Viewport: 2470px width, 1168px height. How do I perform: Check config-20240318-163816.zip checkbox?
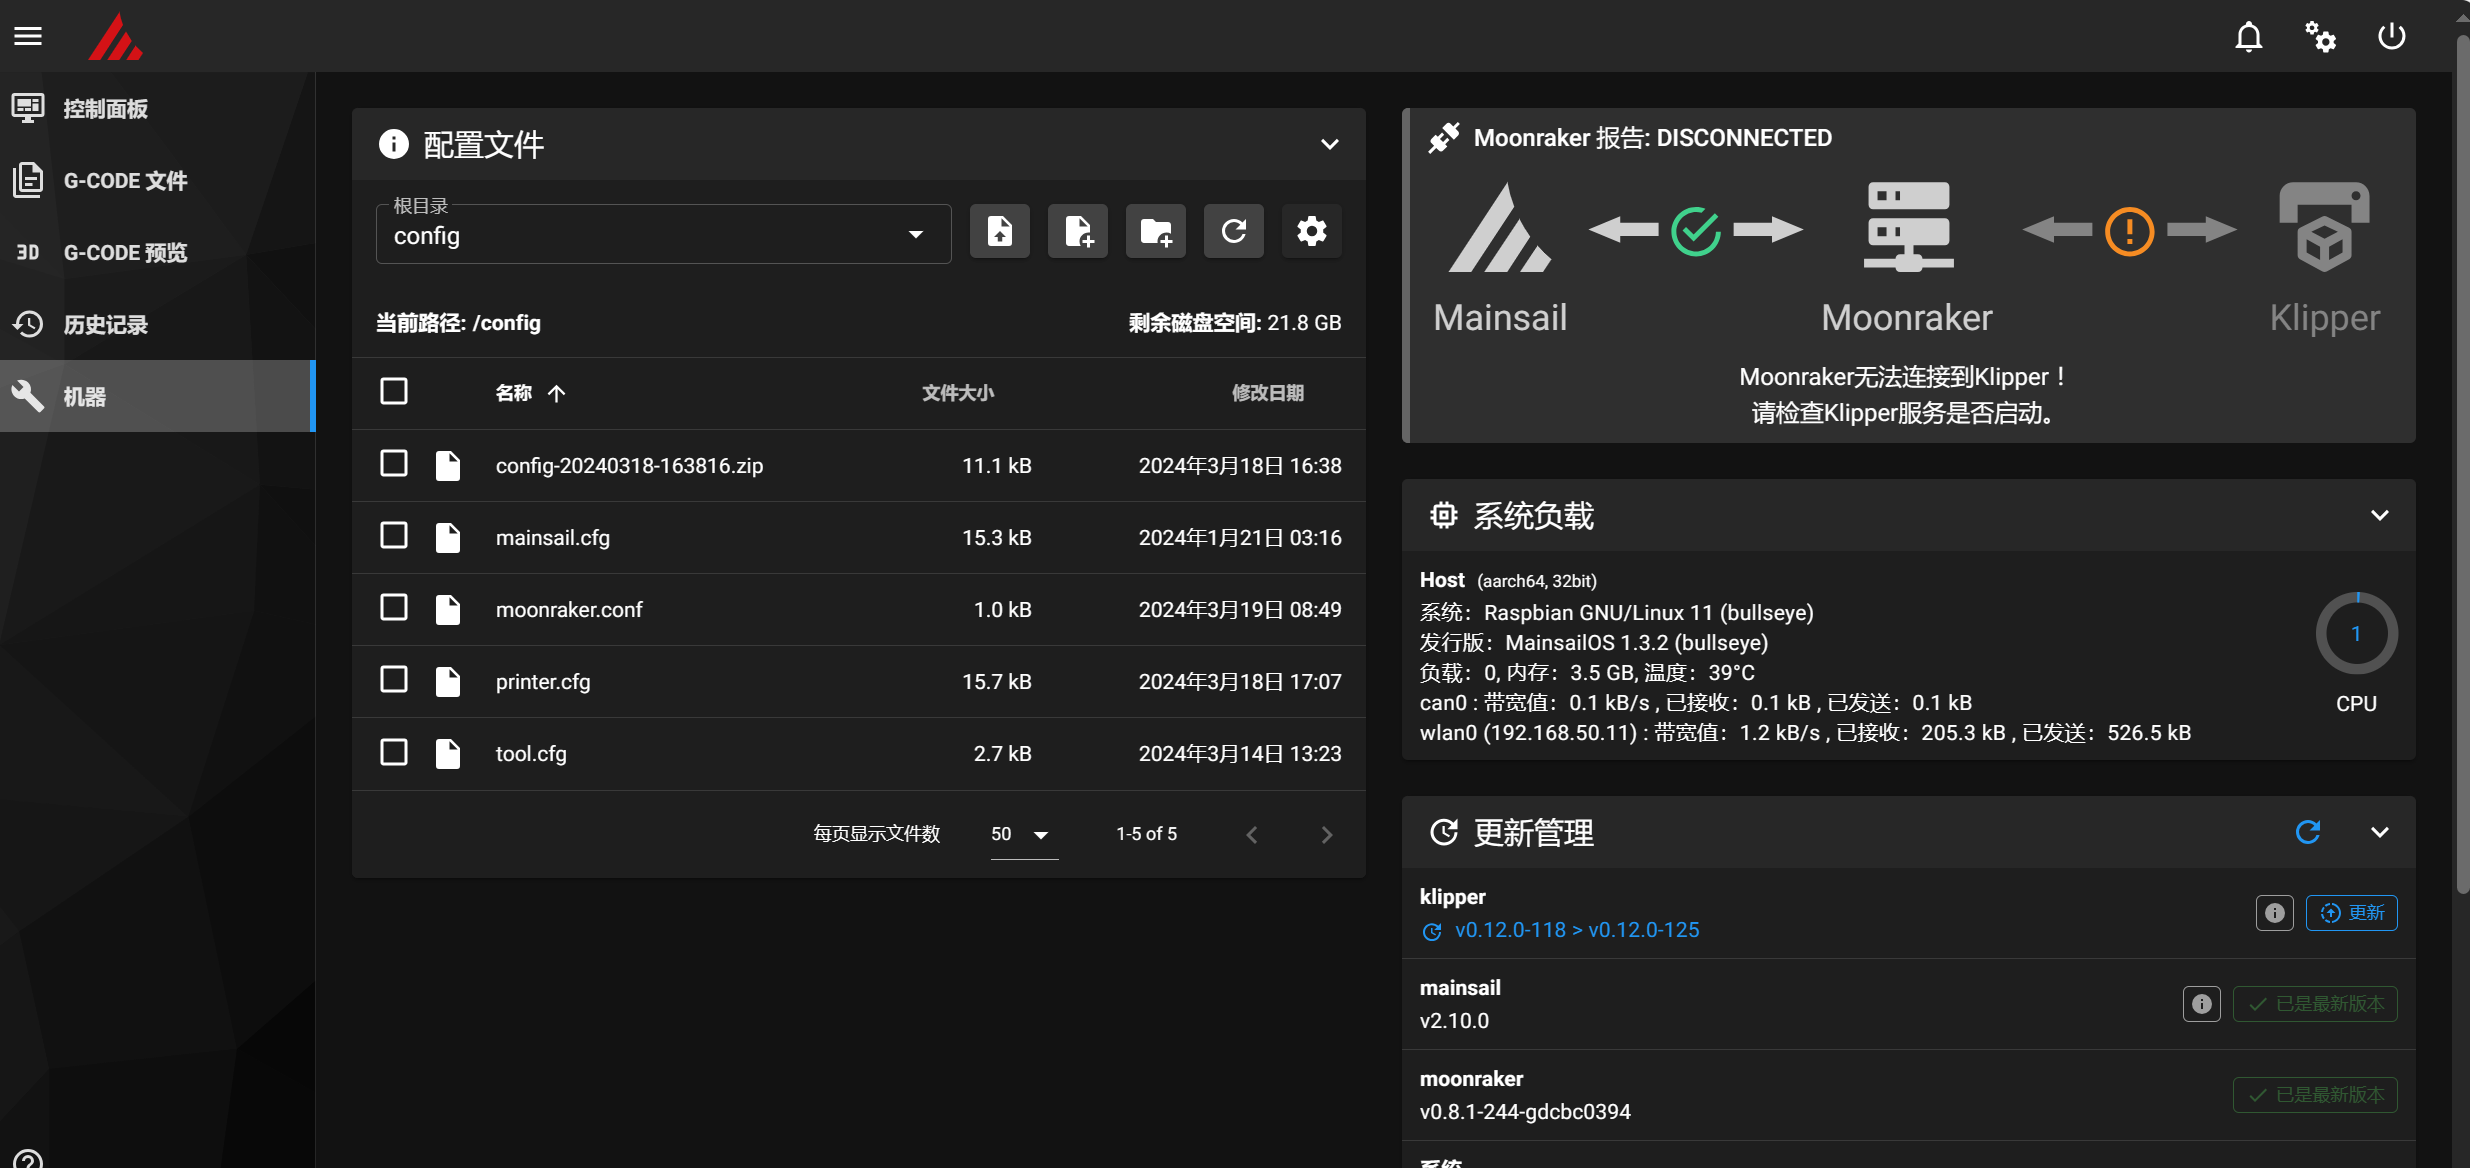394,464
